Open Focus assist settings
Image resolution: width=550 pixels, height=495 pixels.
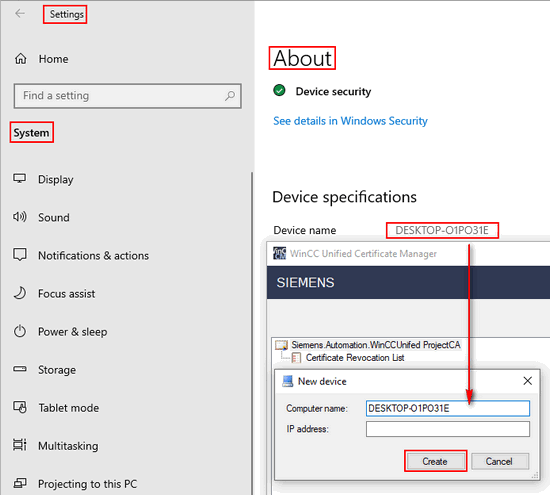pos(66,294)
